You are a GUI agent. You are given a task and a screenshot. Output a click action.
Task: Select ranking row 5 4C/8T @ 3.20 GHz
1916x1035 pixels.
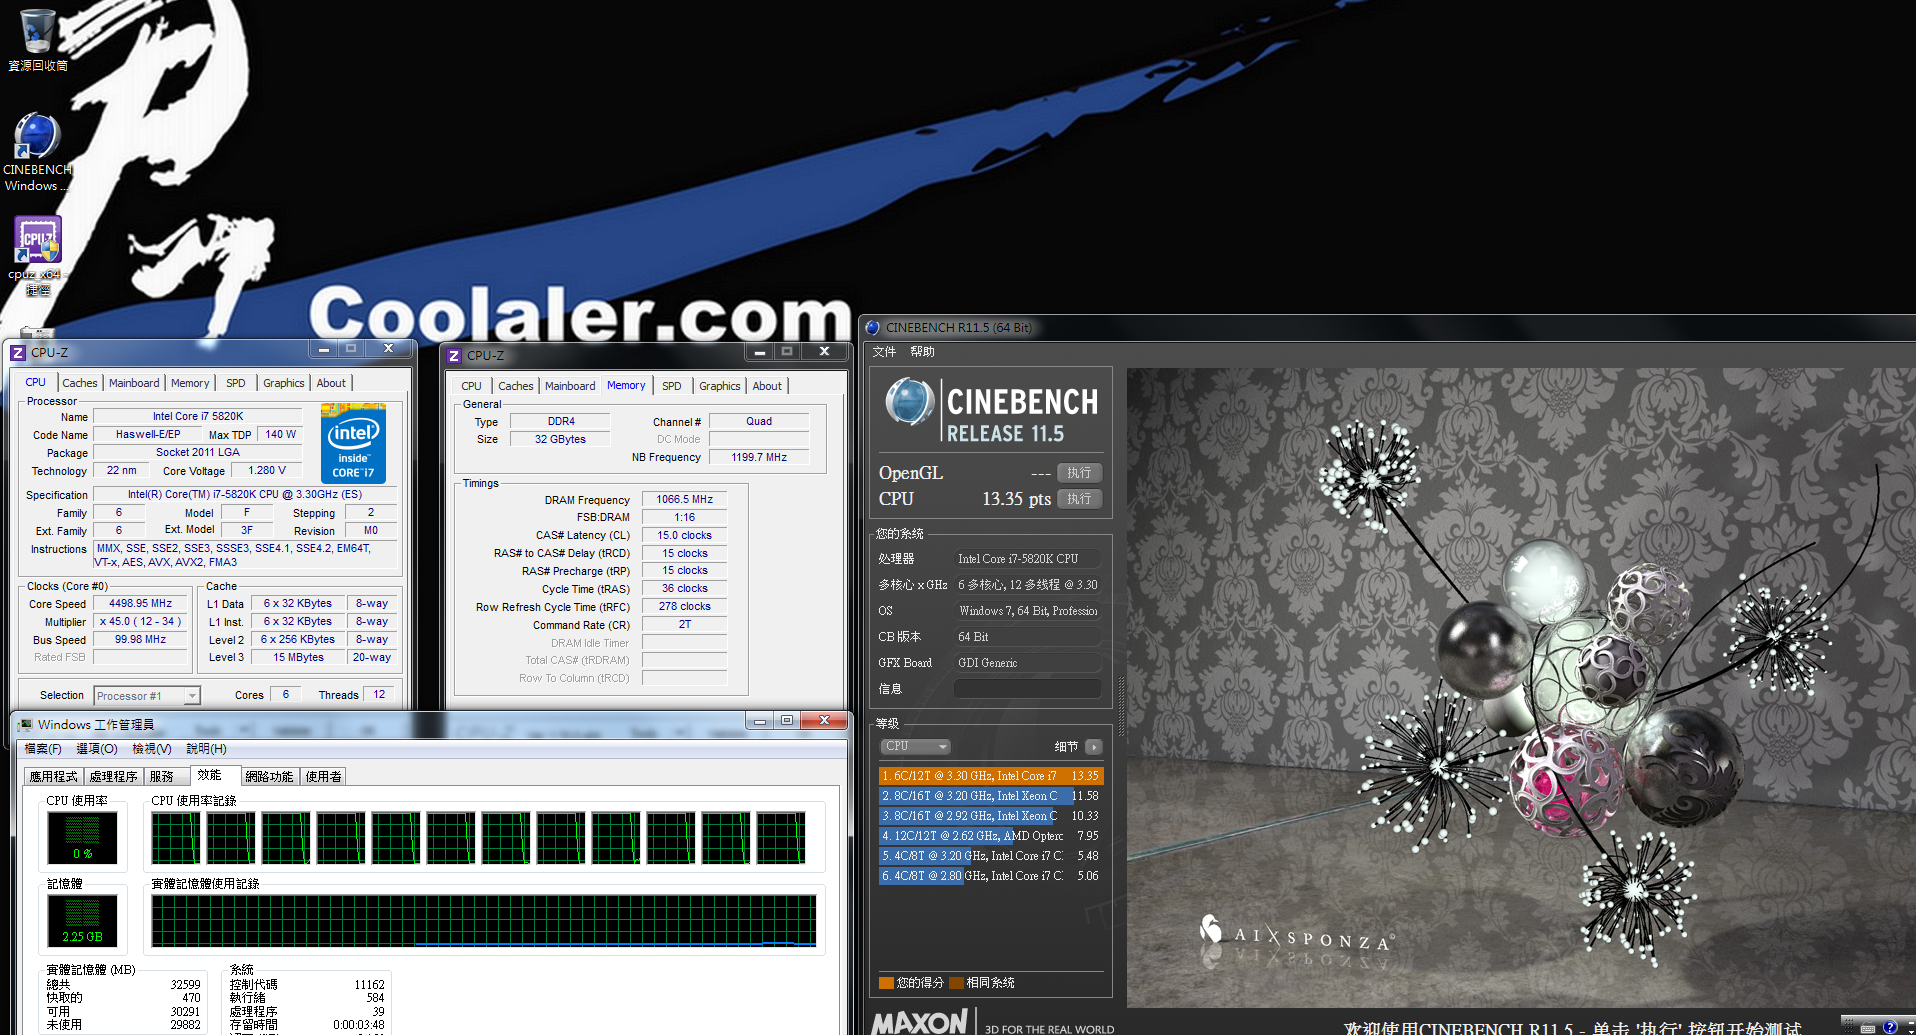991,856
